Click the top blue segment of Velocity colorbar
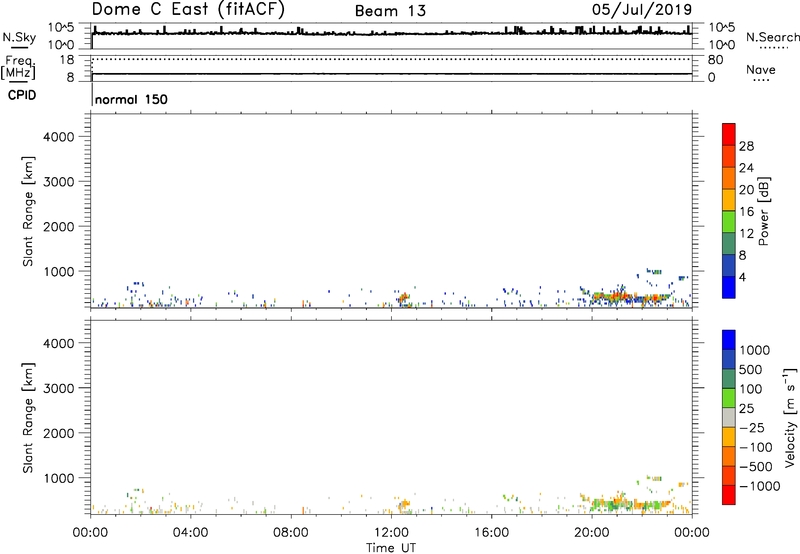 point(729,340)
